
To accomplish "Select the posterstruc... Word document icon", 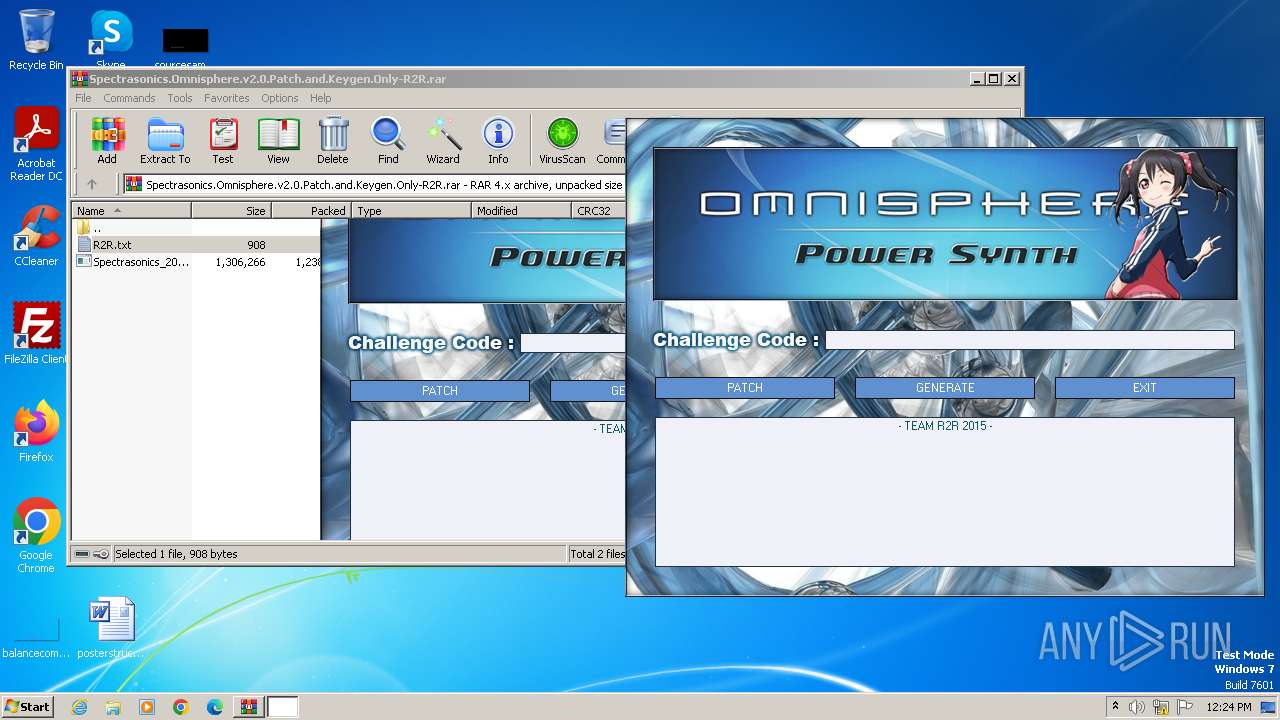I will point(111,628).
